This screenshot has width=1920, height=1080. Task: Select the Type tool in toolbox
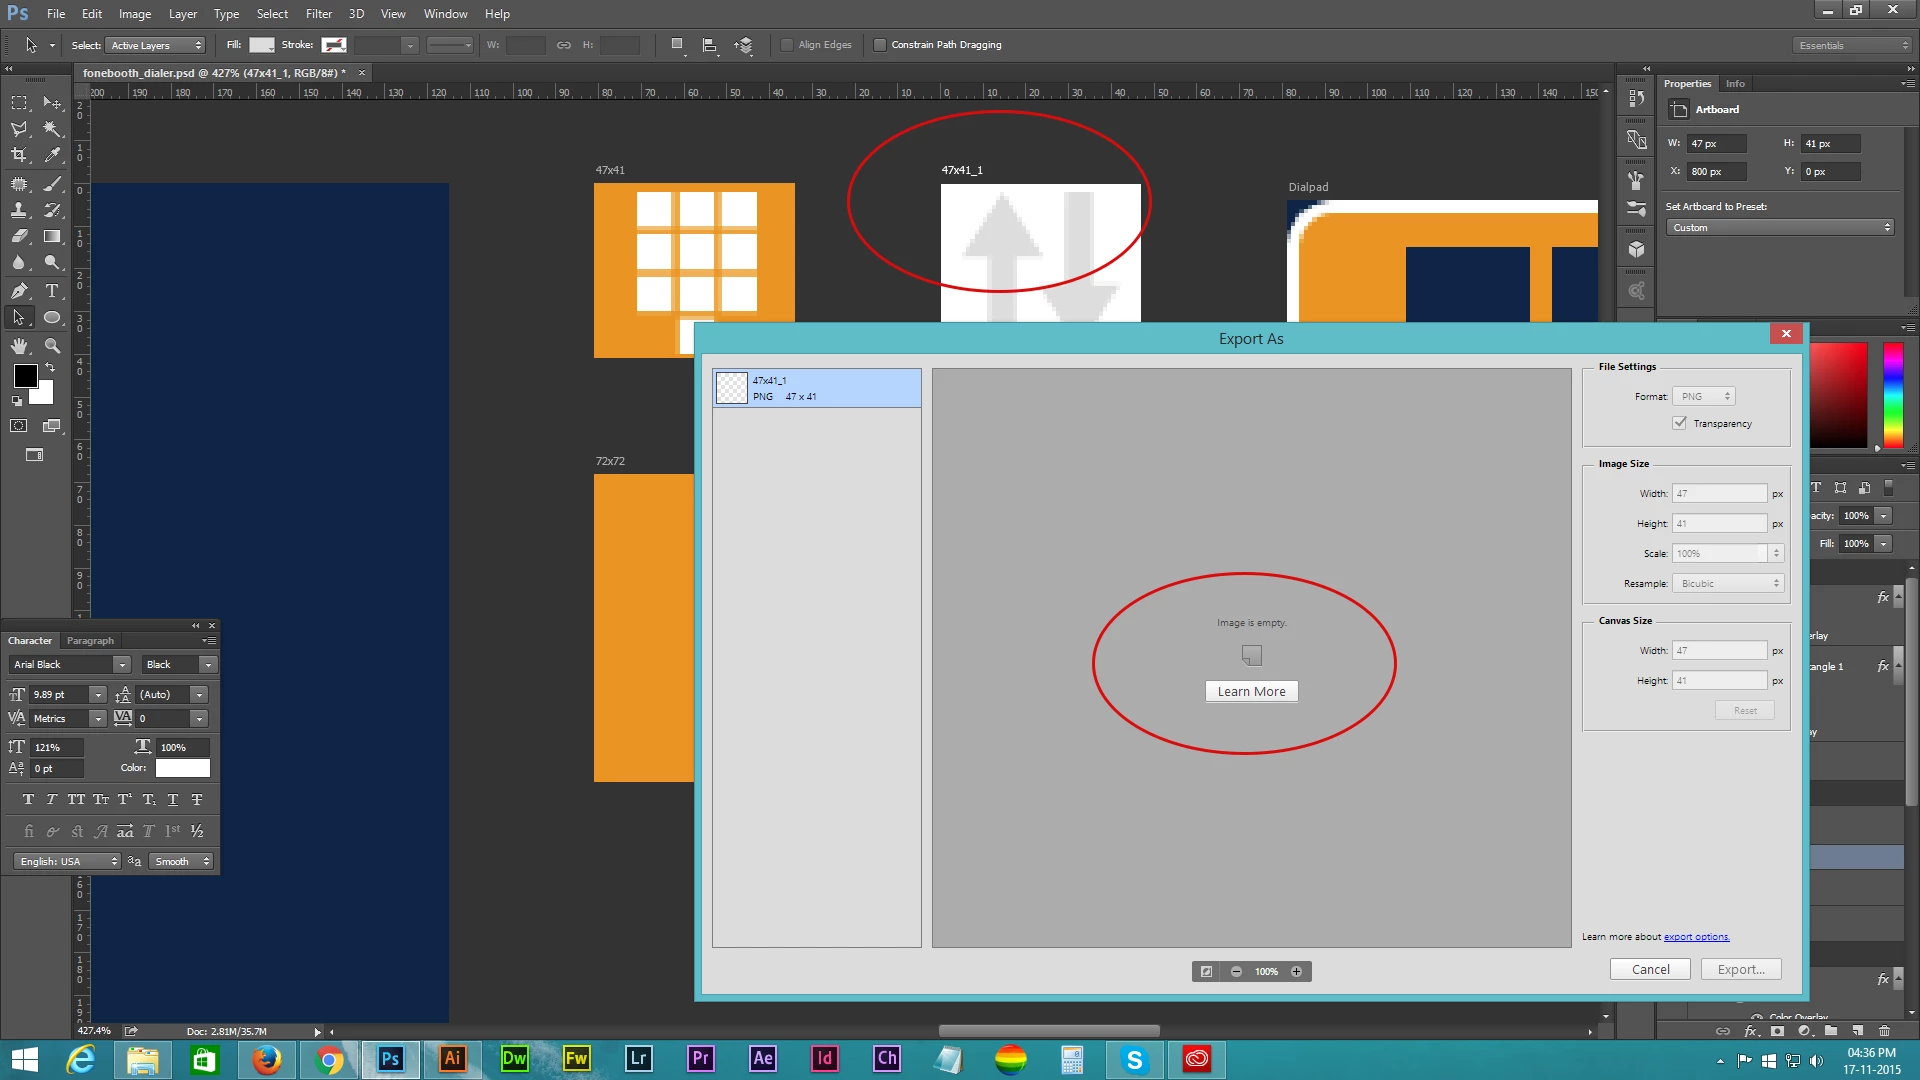pyautogui.click(x=52, y=291)
